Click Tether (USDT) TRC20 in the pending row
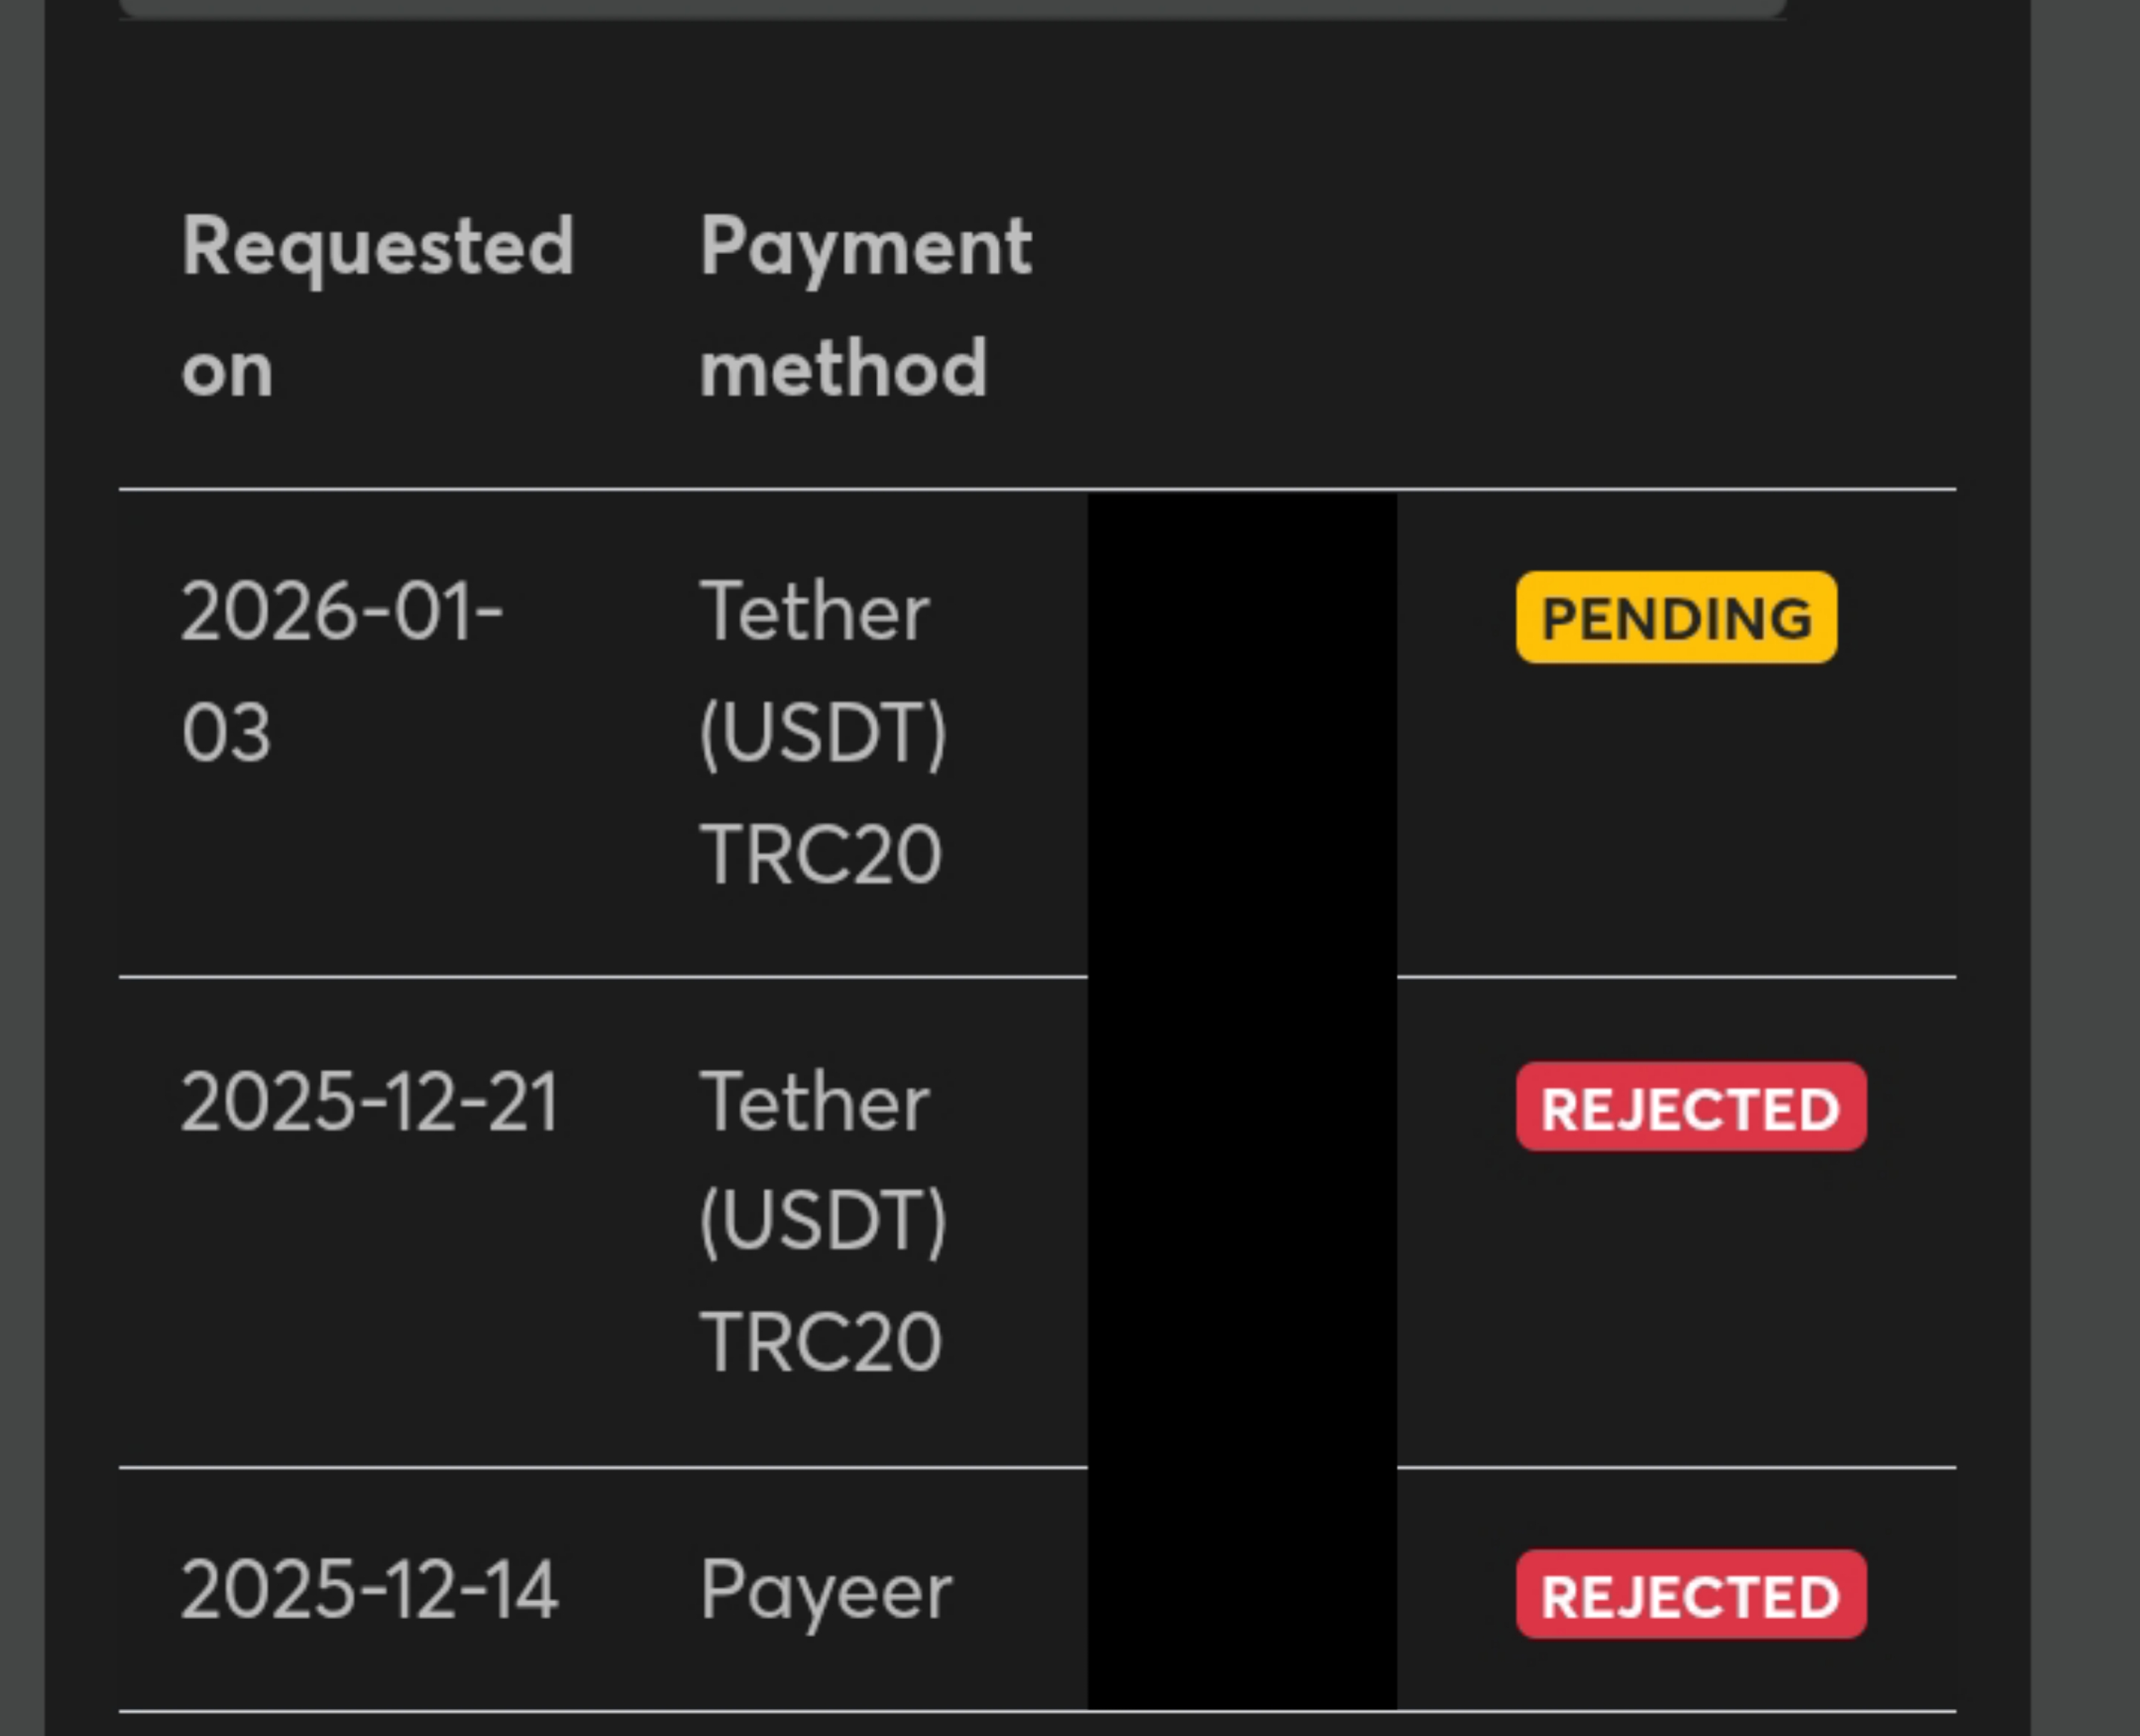 (822, 732)
